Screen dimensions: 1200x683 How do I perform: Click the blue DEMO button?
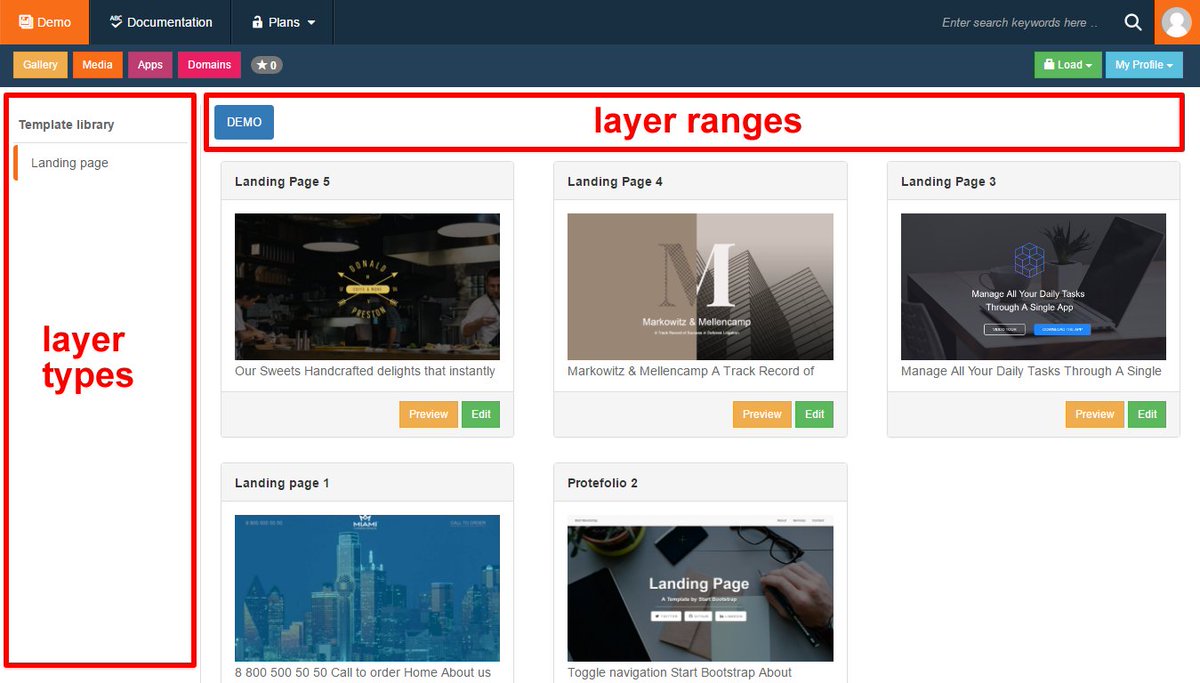244,122
